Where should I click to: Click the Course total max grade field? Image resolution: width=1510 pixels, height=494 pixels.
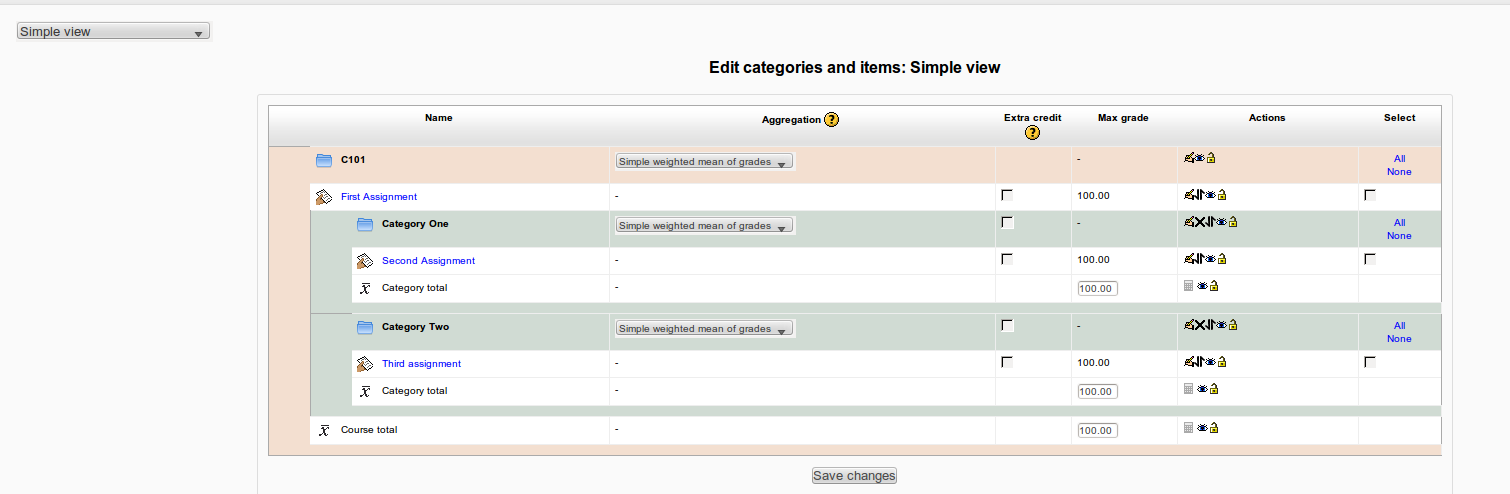(1098, 430)
